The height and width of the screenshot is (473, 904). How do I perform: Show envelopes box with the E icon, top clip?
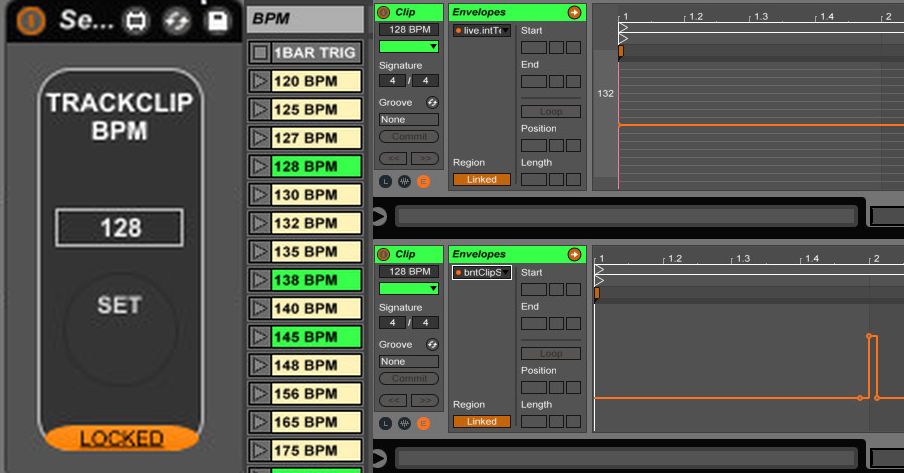[423, 181]
